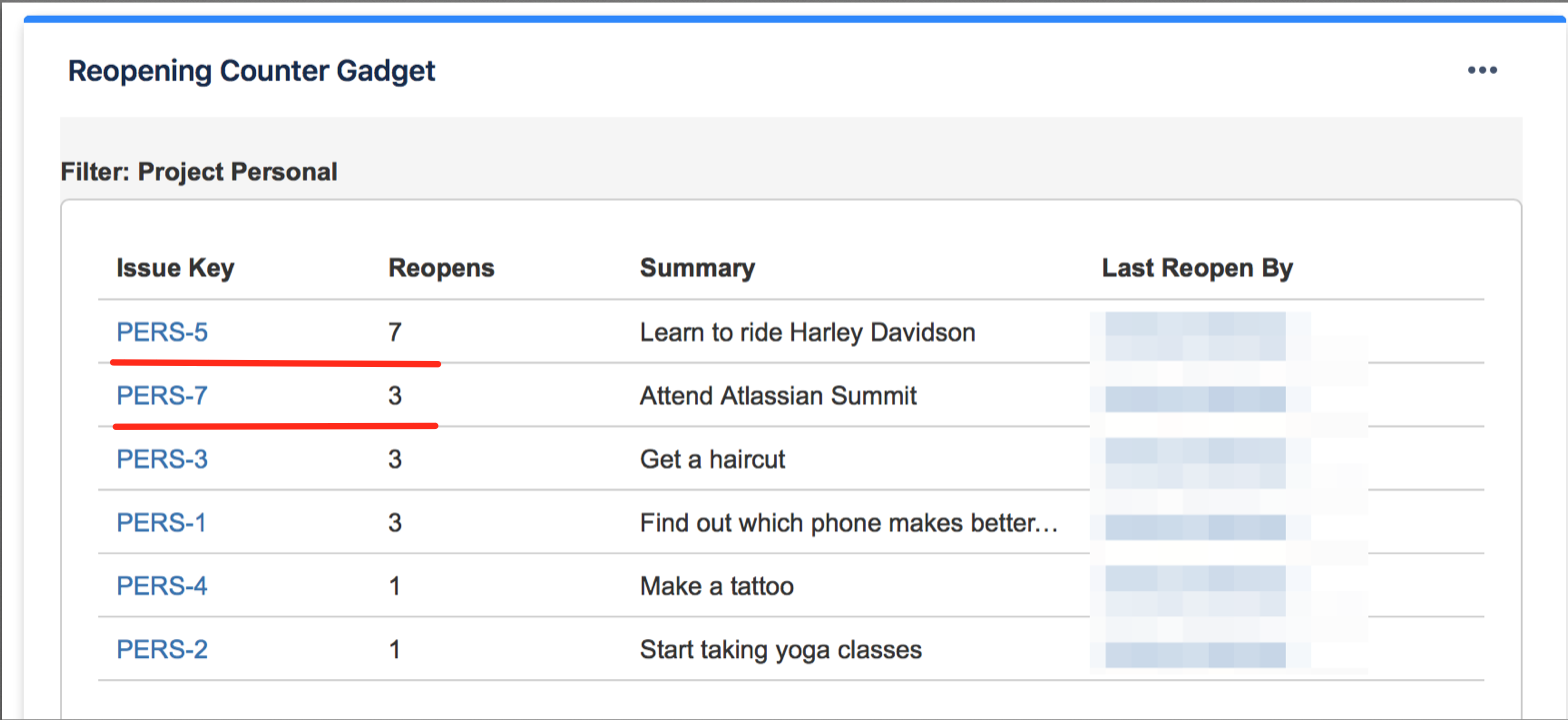Open issue PERS-7
Screen dimensions: 1568x720
pyautogui.click(x=162, y=396)
